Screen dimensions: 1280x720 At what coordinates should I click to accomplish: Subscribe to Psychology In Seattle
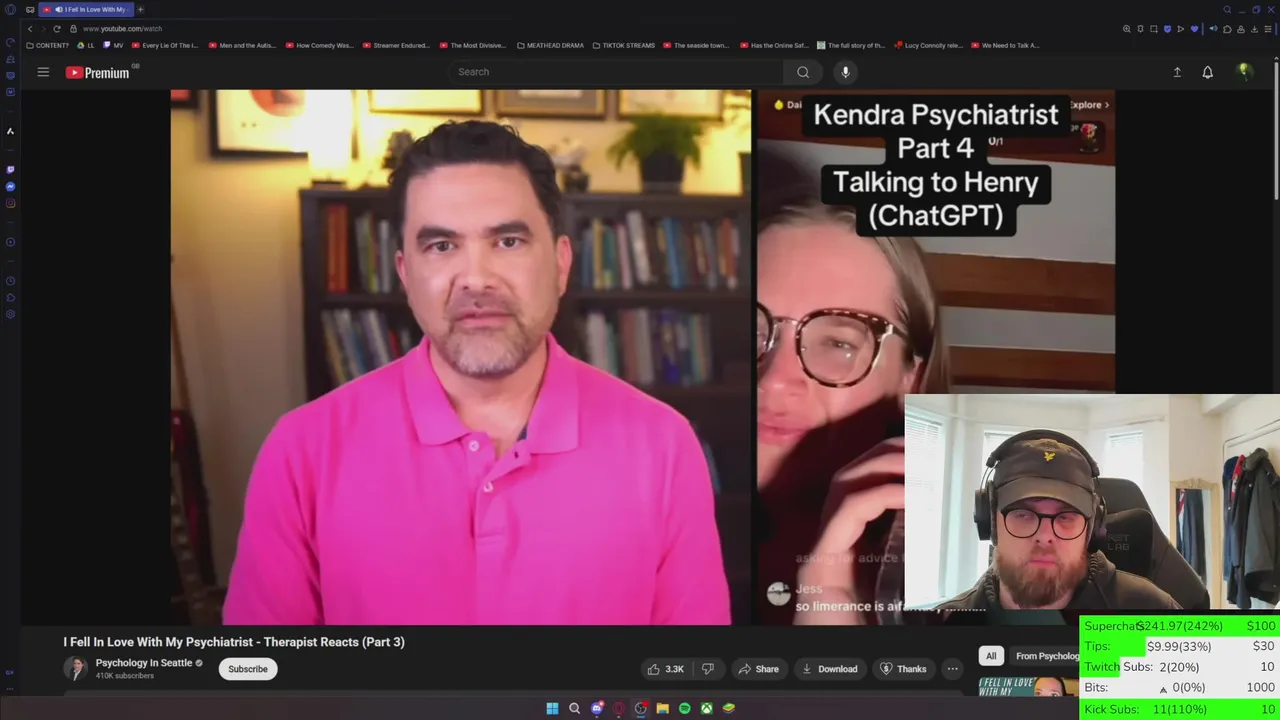[x=247, y=669]
